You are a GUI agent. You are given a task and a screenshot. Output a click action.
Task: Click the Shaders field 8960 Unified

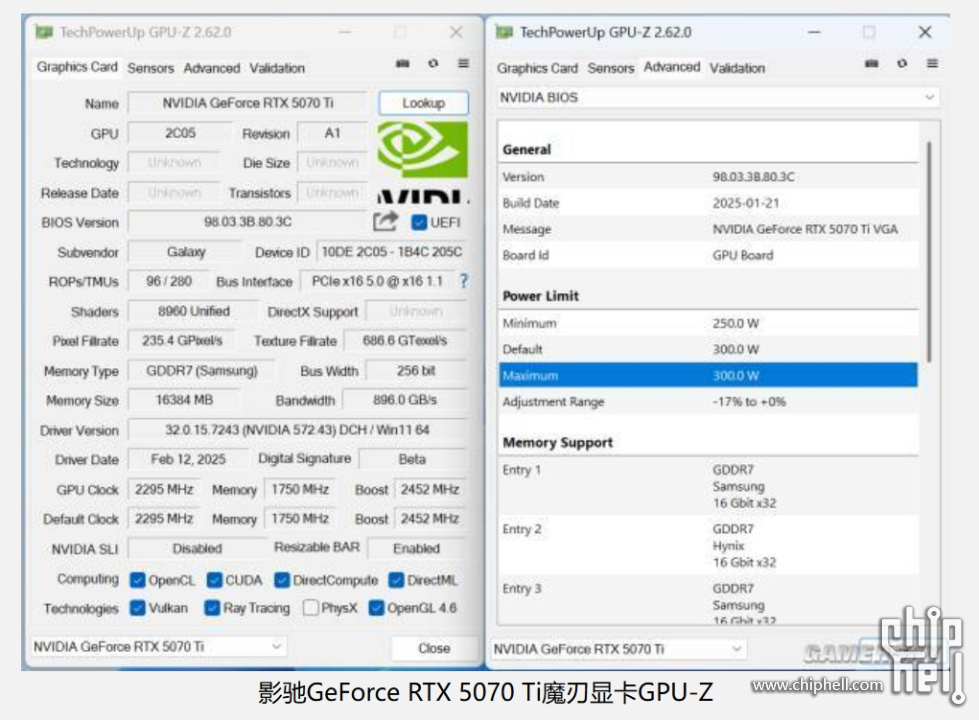click(x=194, y=311)
